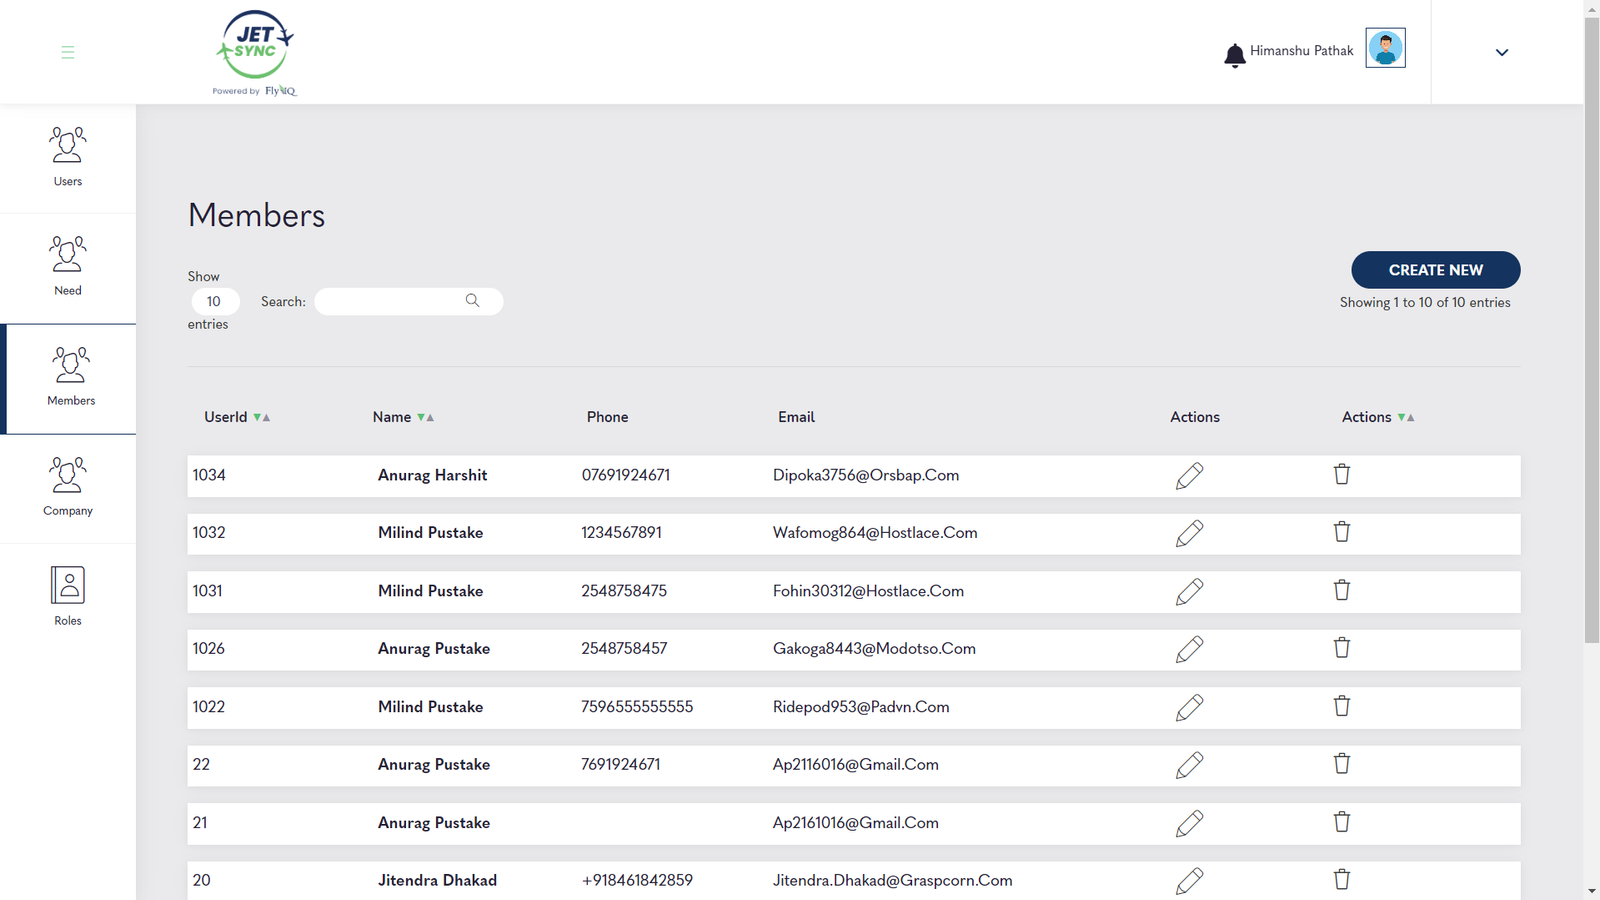Delete member with UserId 22
This screenshot has width=1600, height=900.
pos(1342,764)
